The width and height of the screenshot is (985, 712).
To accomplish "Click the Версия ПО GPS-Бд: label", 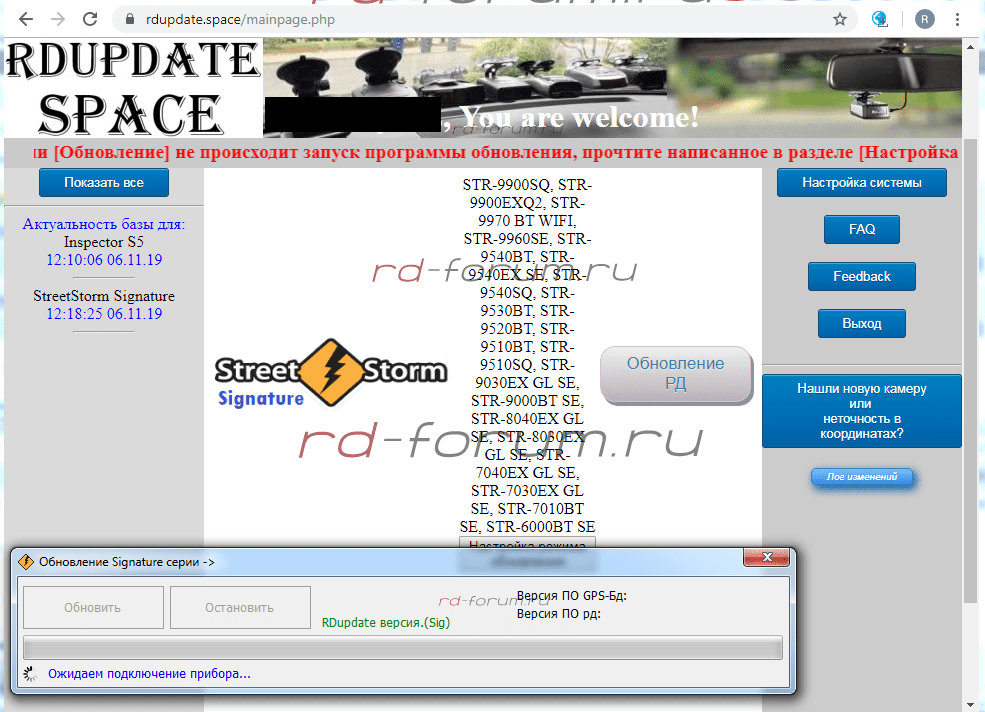I will (572, 596).
